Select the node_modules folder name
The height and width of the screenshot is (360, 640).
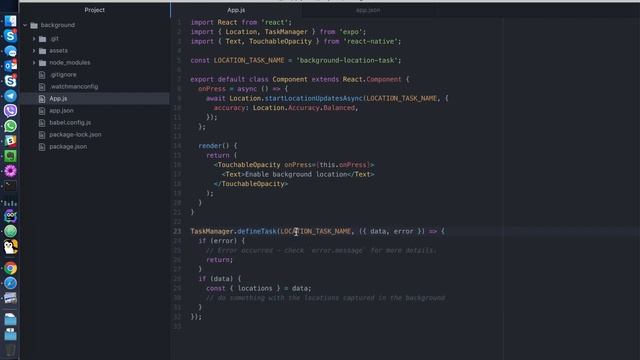pyautogui.click(x=70, y=63)
